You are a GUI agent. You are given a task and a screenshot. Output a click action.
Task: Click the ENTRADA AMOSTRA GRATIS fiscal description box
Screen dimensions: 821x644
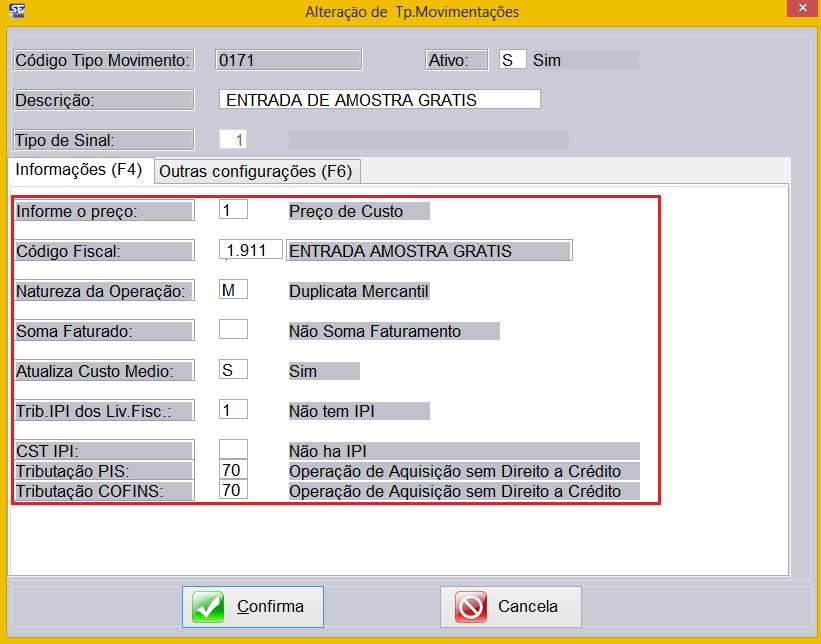[x=428, y=251]
